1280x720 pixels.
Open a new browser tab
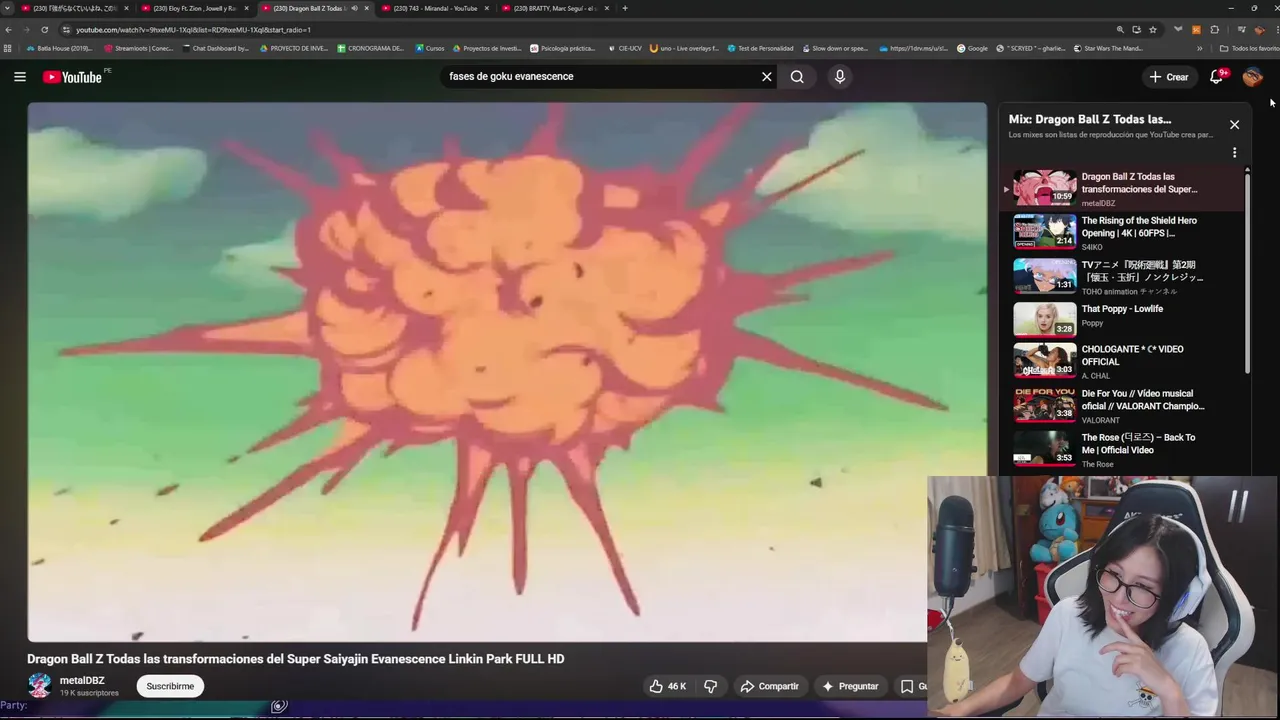click(x=625, y=8)
